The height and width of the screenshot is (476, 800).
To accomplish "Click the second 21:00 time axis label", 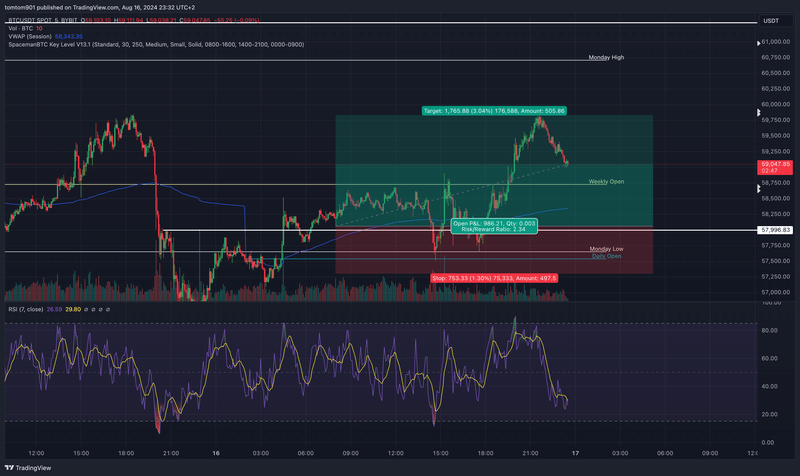I will point(530,453).
